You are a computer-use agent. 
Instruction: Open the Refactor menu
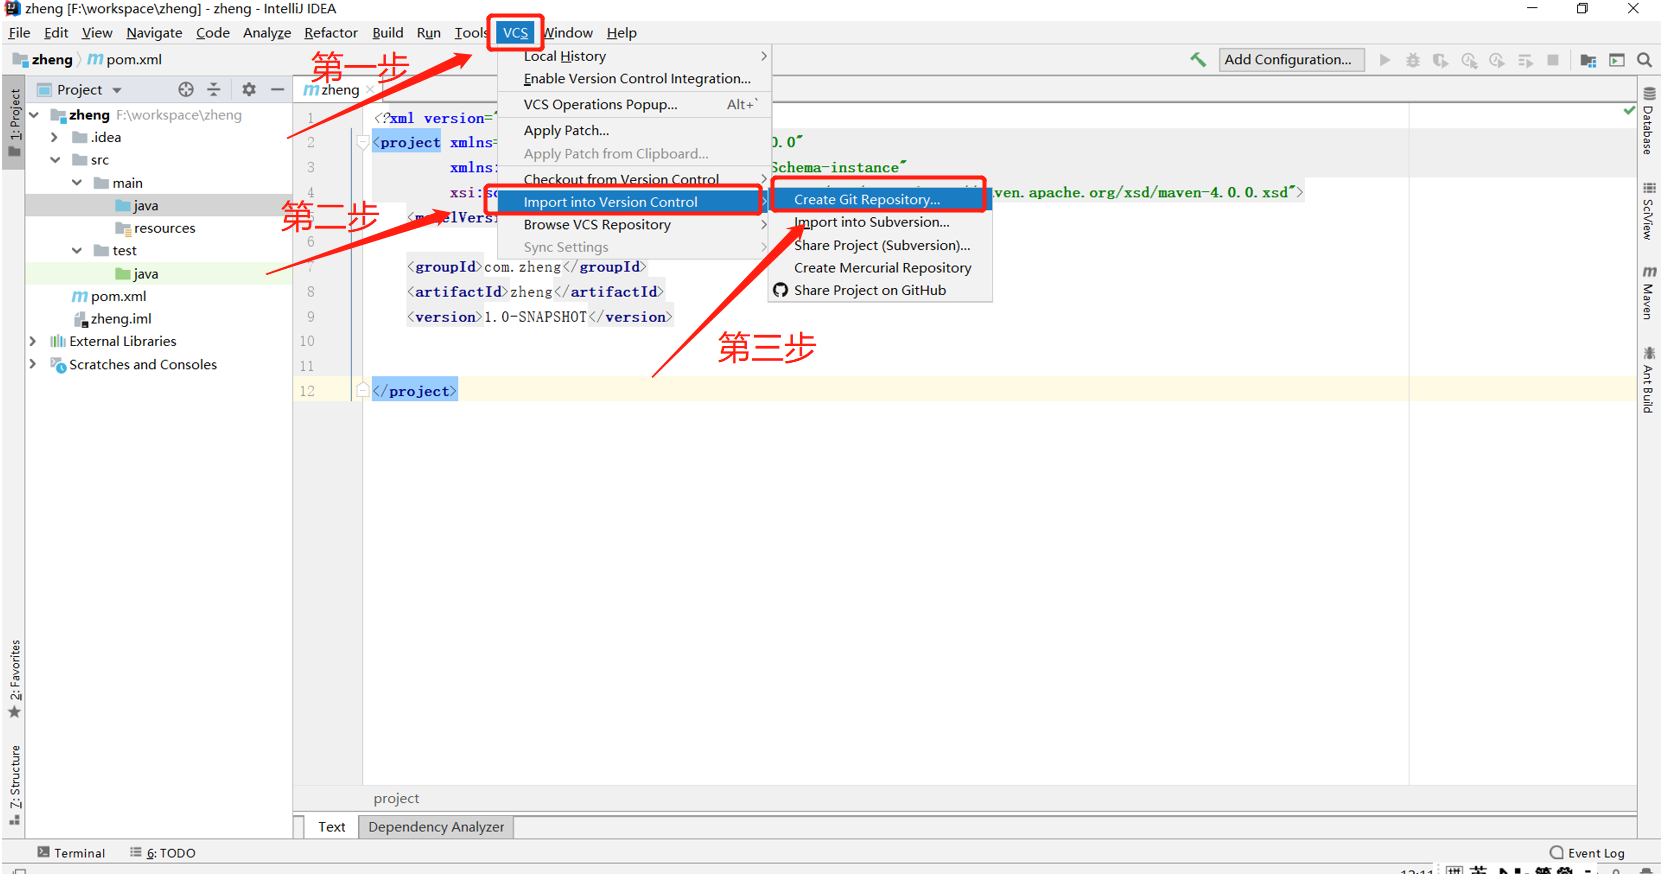(x=331, y=33)
